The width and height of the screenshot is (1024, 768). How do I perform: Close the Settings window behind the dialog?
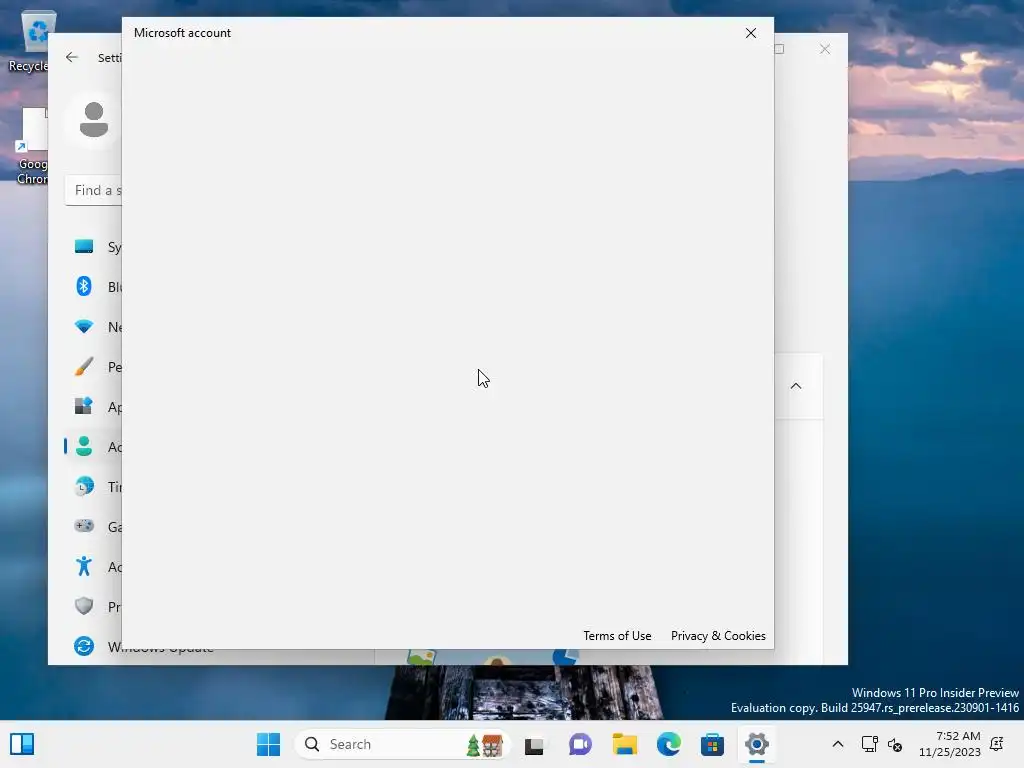[825, 49]
